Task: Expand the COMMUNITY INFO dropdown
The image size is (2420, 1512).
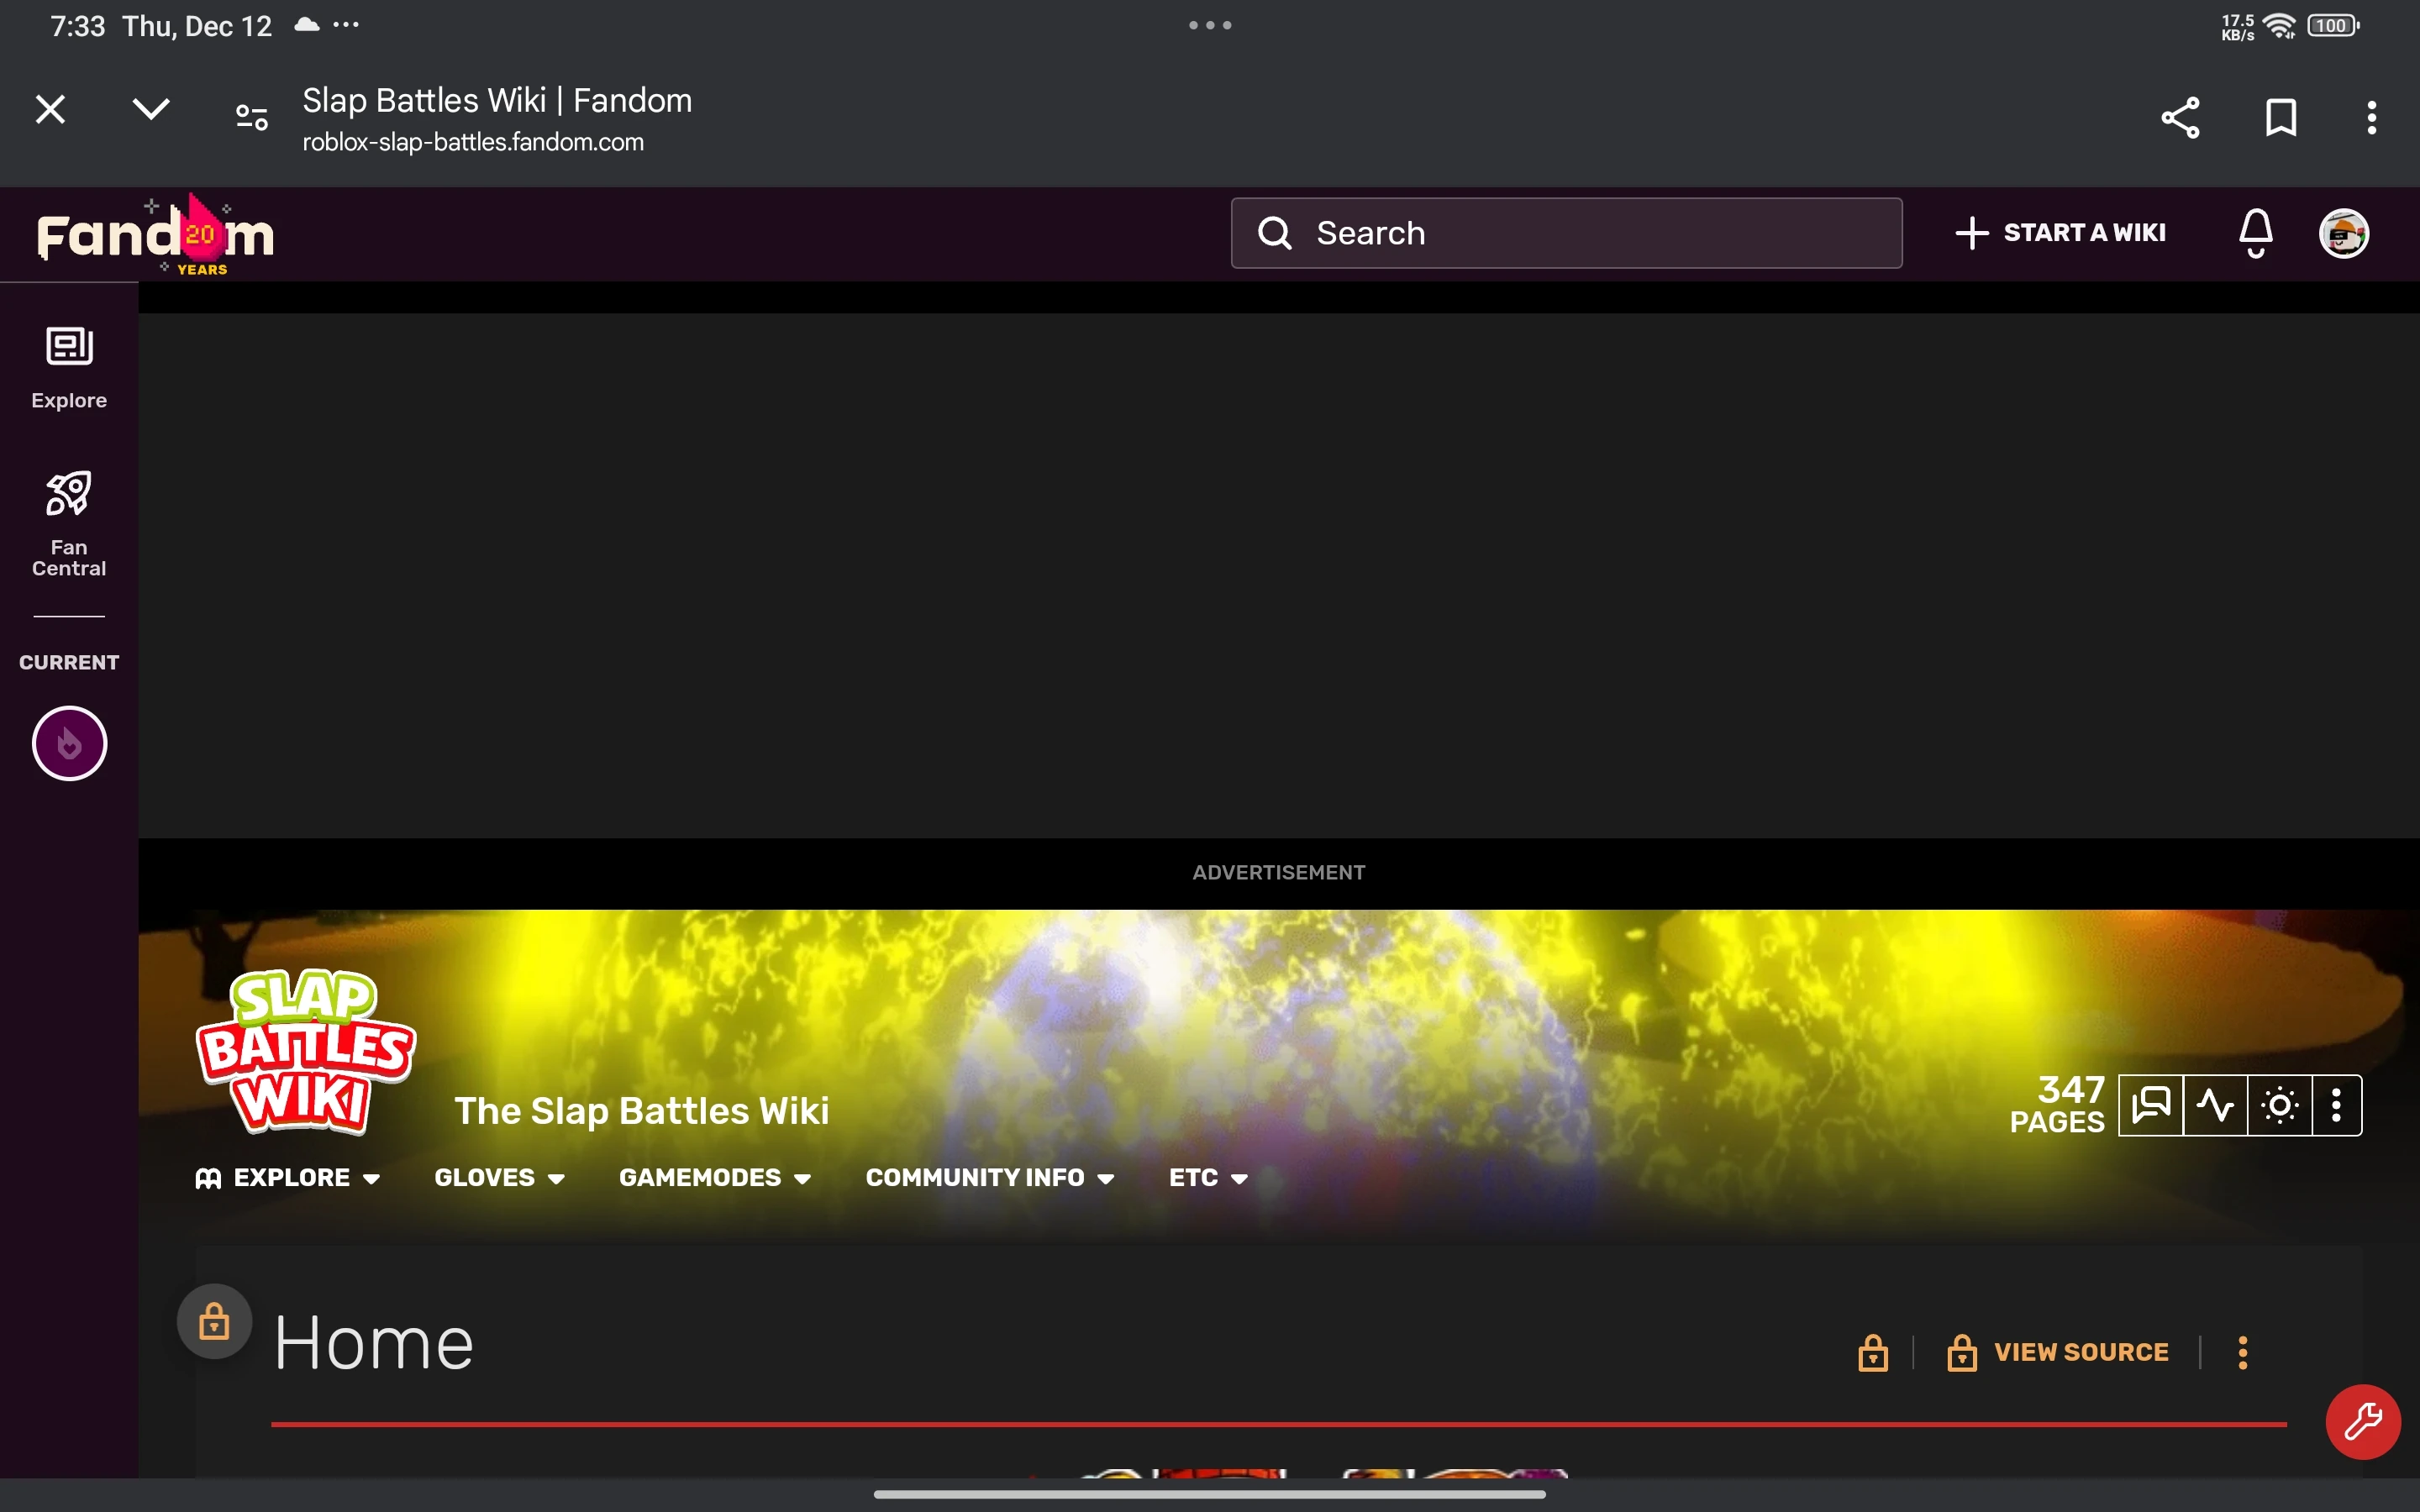Action: point(989,1177)
